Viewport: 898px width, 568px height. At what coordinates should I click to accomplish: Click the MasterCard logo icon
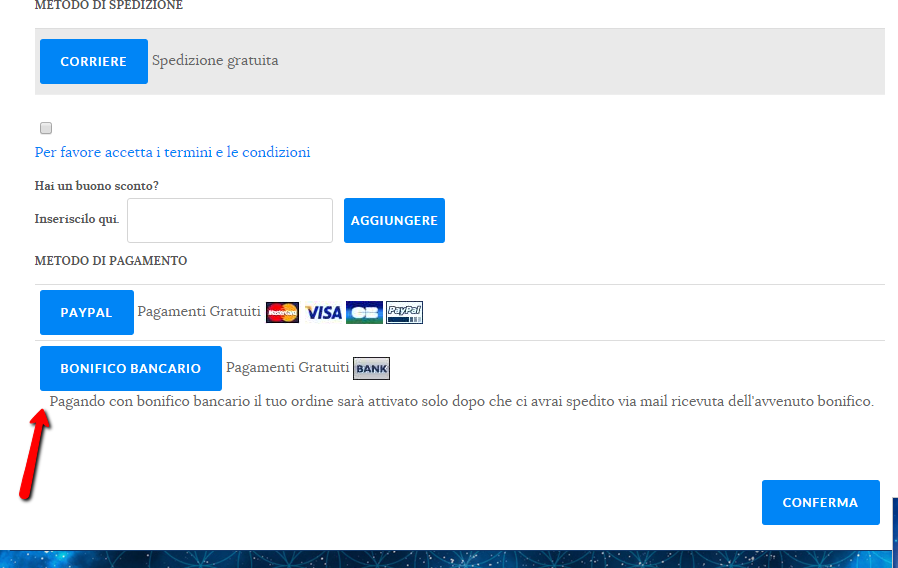pos(282,312)
